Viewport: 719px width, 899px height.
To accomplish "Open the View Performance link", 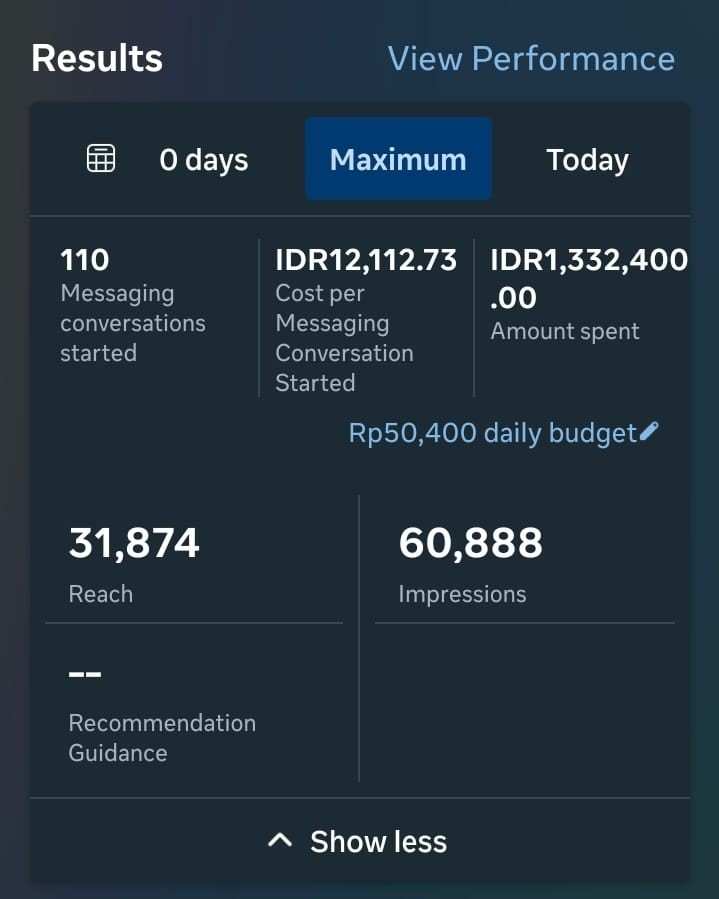I will point(531,58).
